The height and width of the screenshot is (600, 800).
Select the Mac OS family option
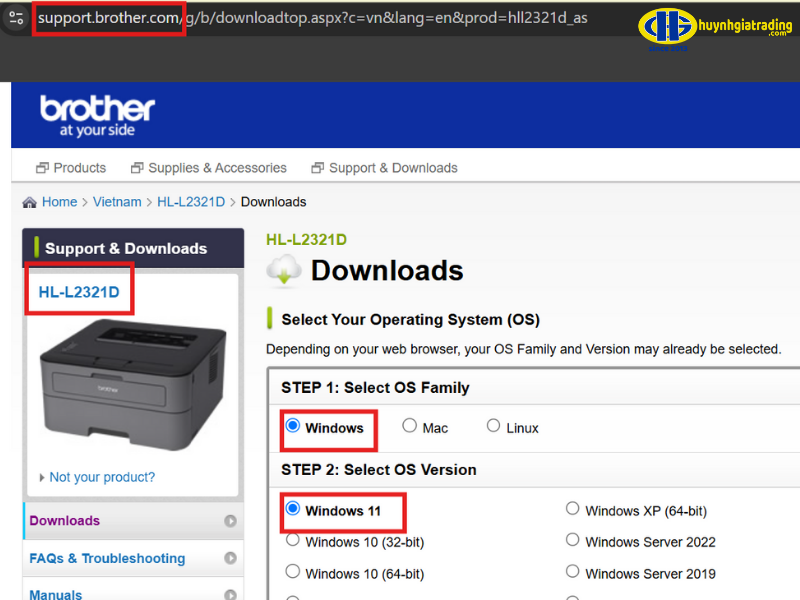point(410,426)
